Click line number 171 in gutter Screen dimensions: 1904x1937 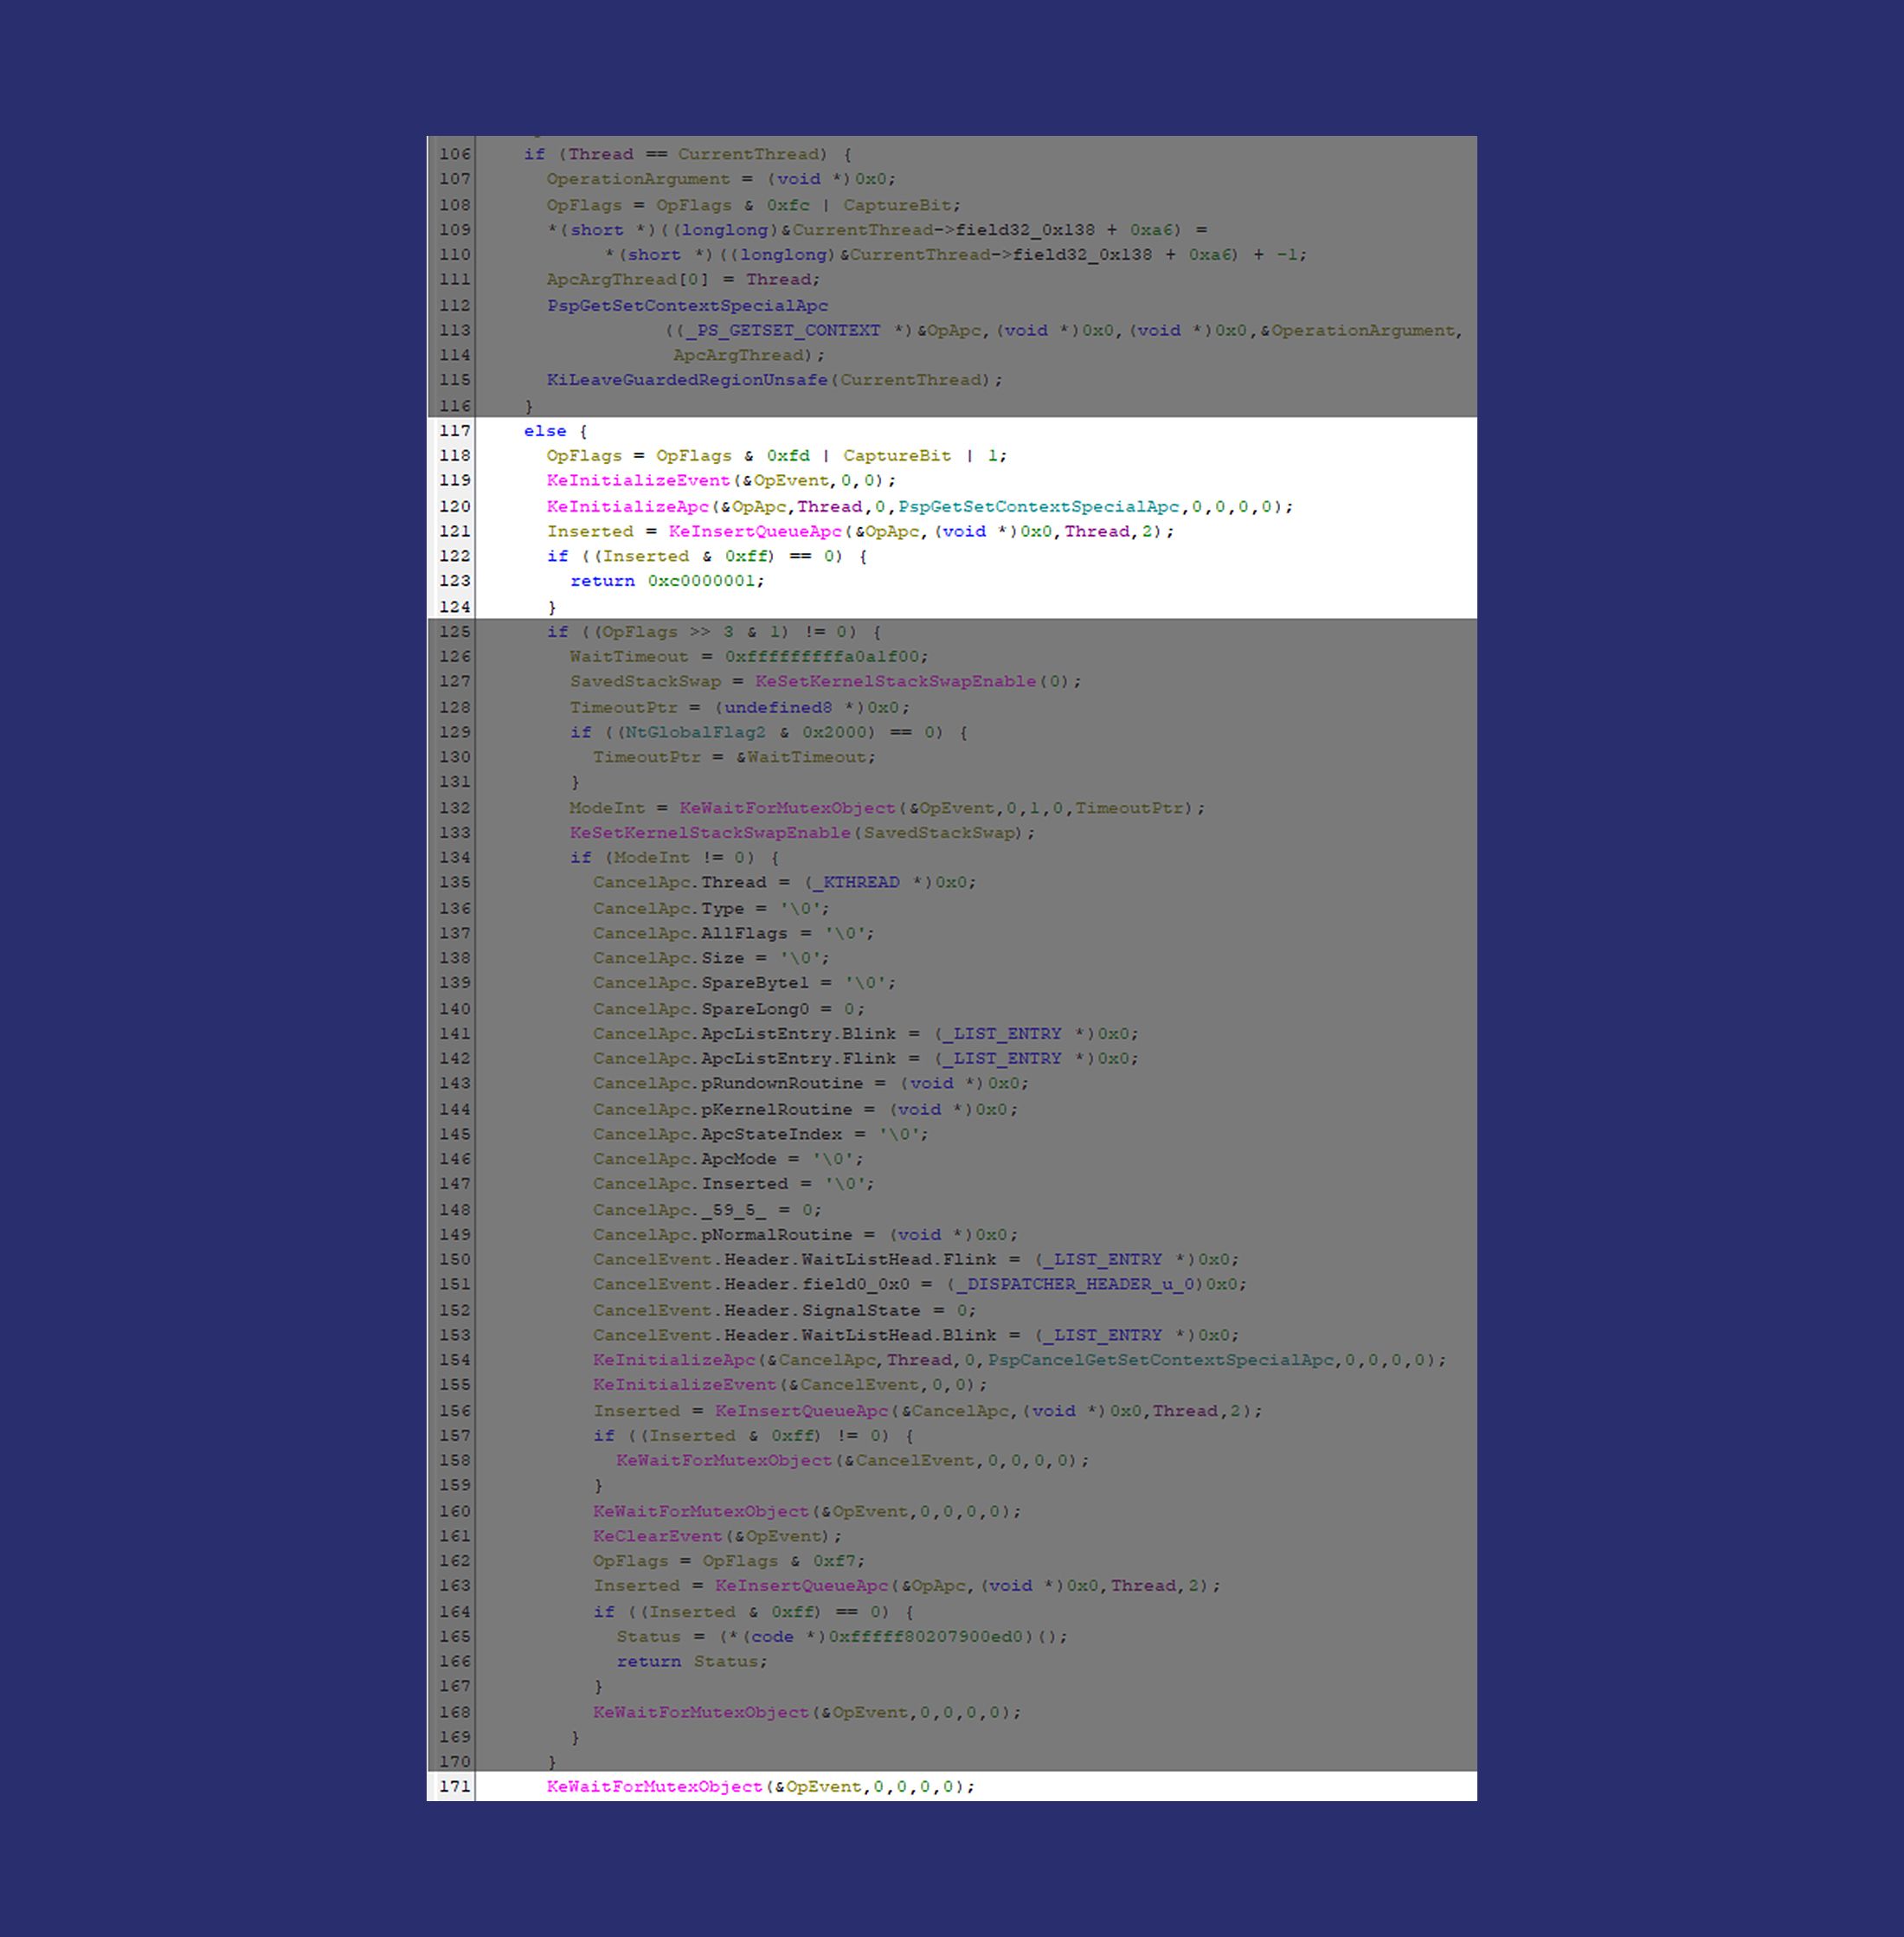(x=454, y=1786)
